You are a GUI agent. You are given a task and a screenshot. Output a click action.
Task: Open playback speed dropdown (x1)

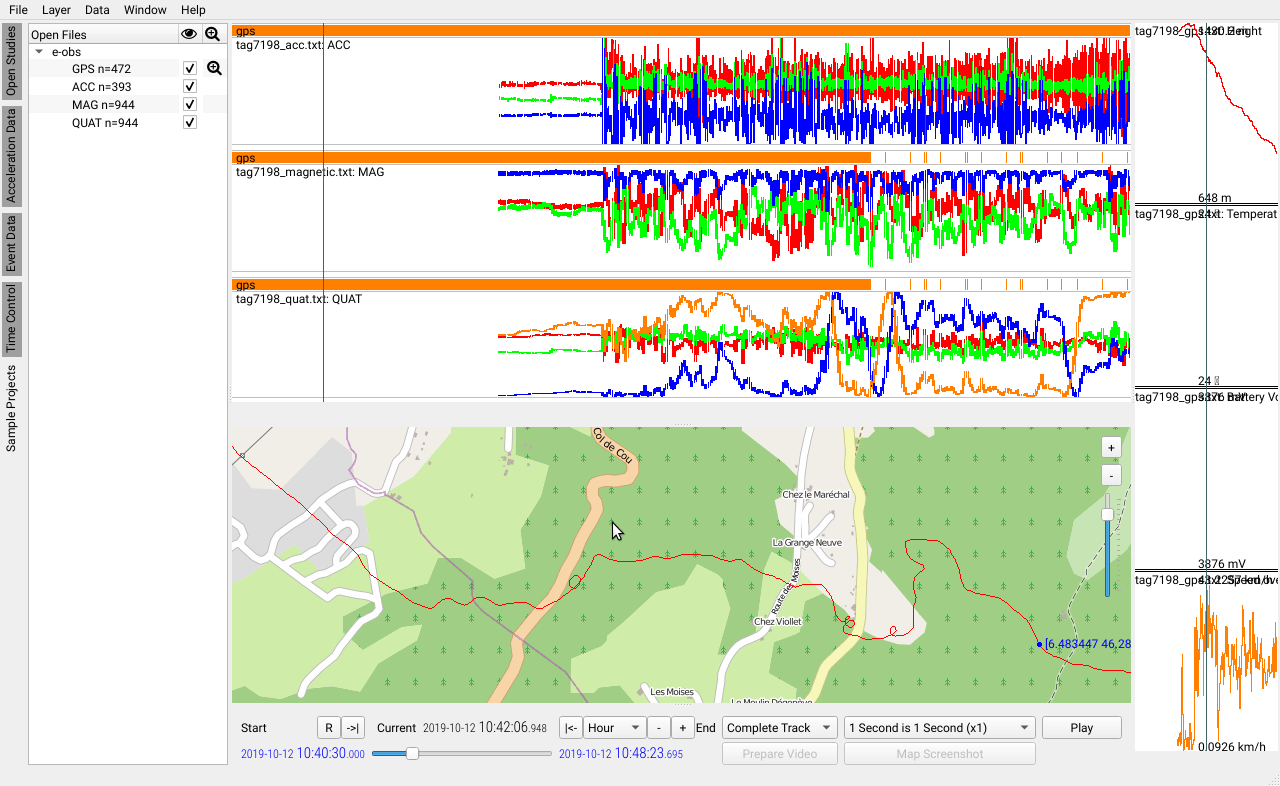click(939, 728)
